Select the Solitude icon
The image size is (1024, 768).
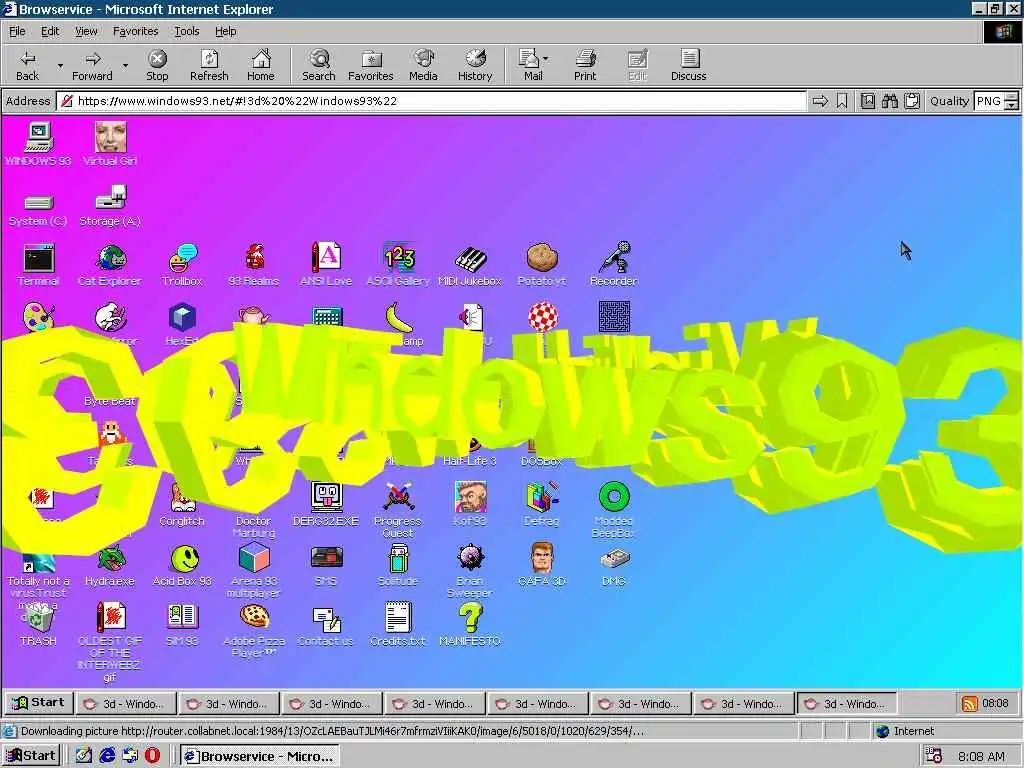point(398,565)
